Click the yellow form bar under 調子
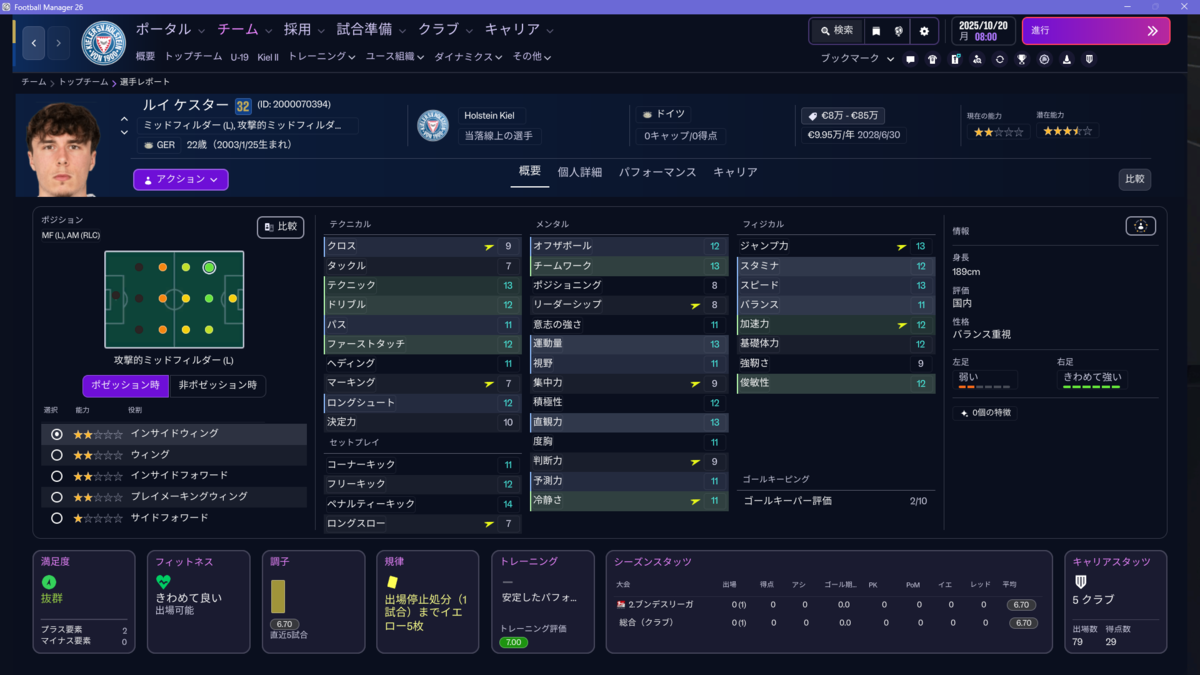 [x=278, y=597]
